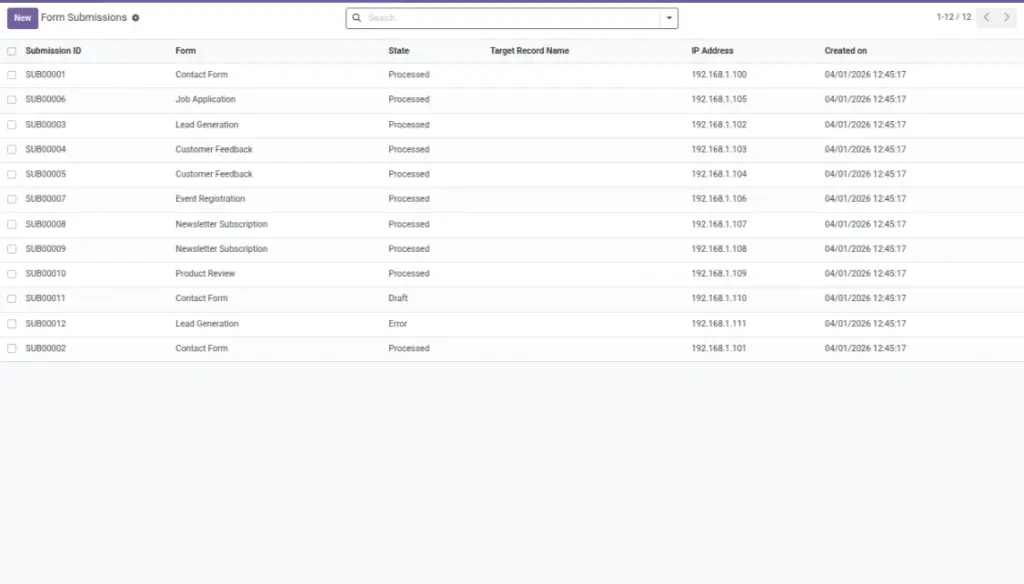Click IP address 192.168.1.111

coord(718,324)
